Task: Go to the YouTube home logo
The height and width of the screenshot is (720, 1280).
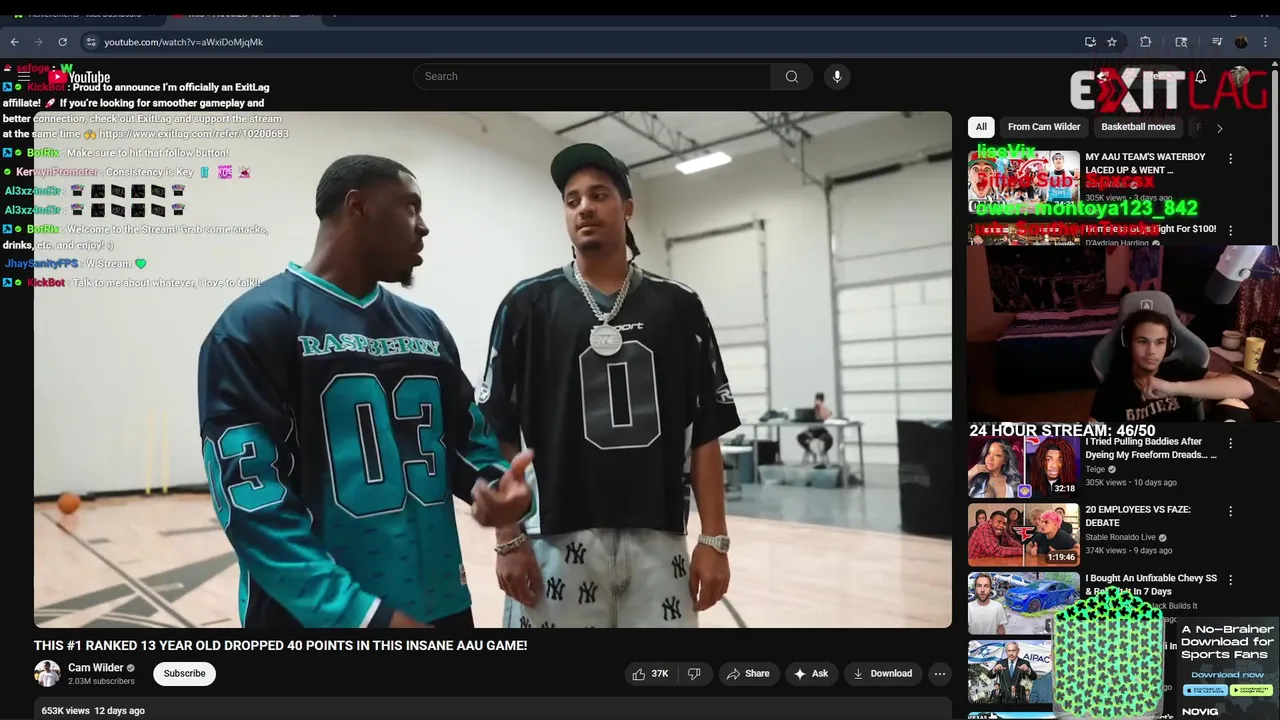Action: point(81,77)
